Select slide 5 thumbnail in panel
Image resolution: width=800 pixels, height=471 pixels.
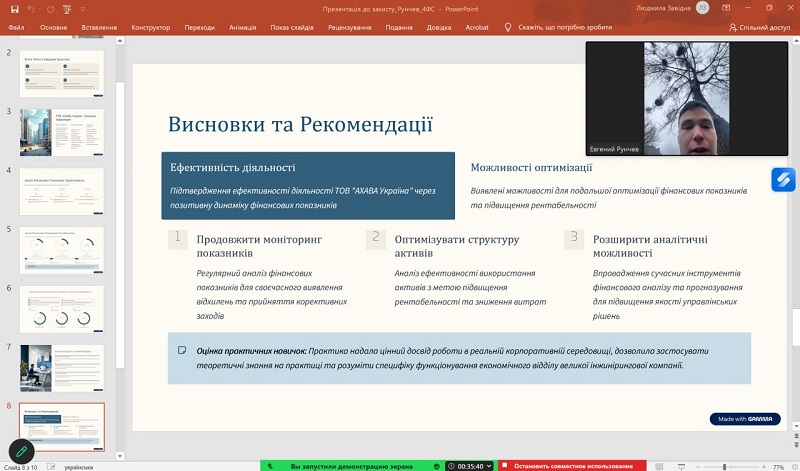[62, 250]
